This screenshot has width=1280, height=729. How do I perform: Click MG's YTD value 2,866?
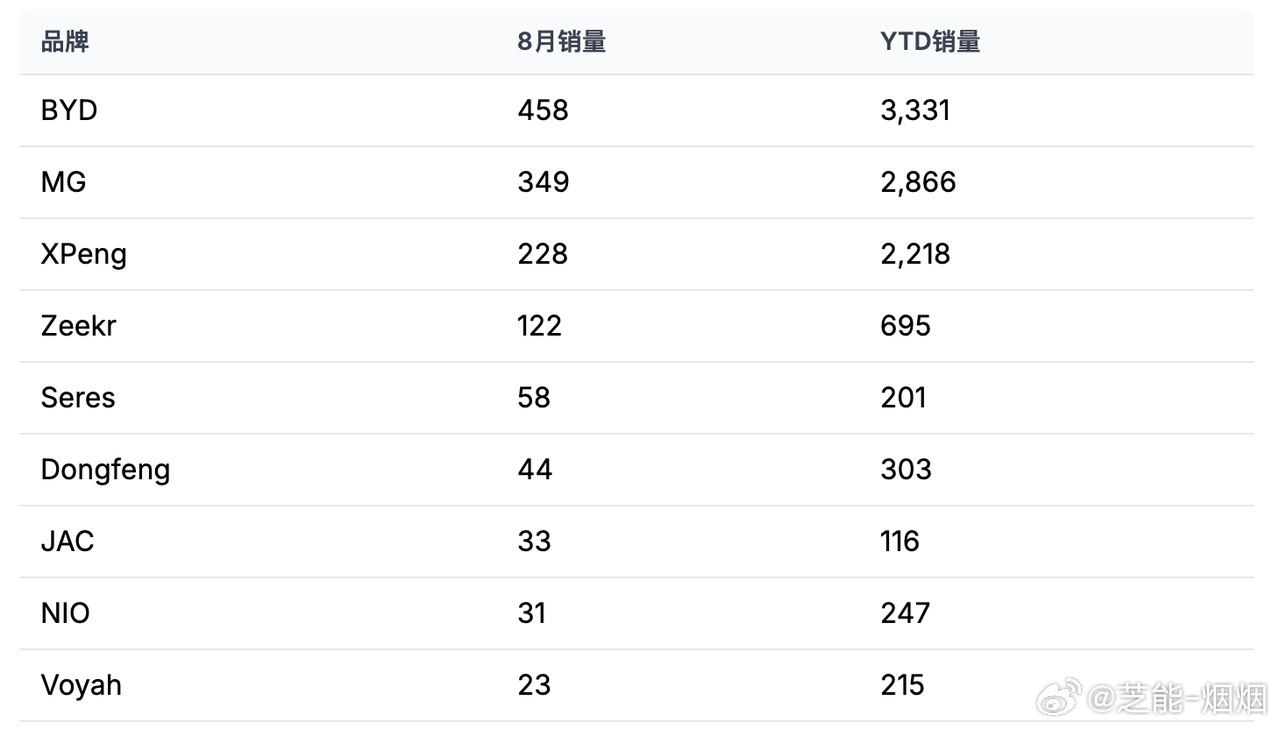(x=918, y=182)
